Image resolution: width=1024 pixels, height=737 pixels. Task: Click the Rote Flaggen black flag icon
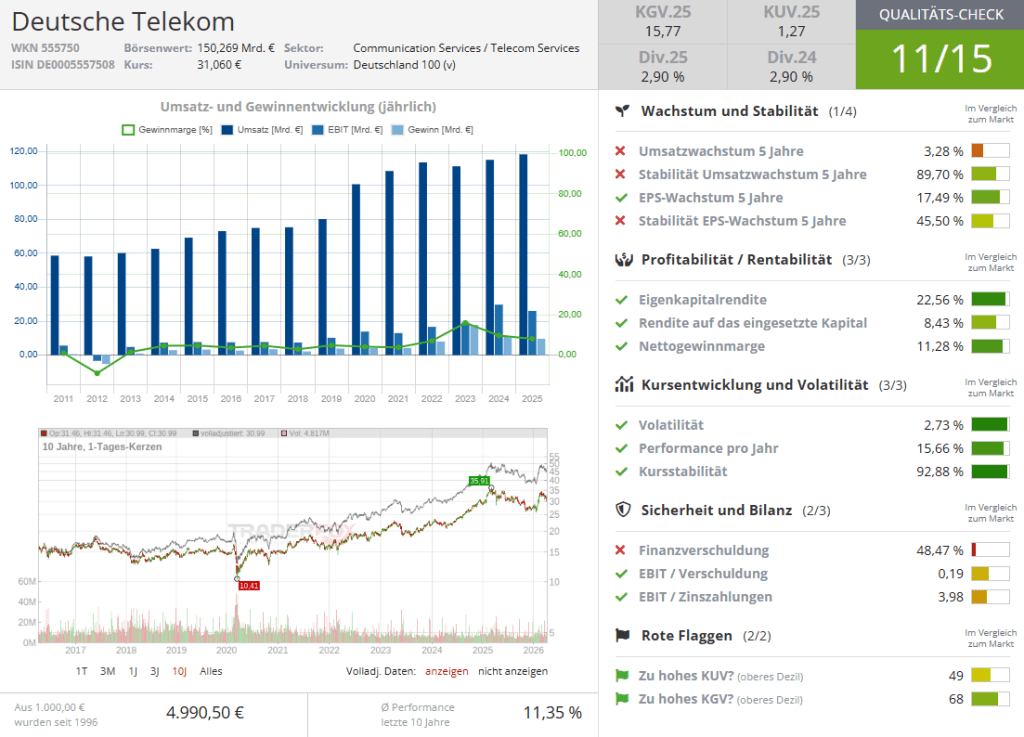tap(623, 635)
